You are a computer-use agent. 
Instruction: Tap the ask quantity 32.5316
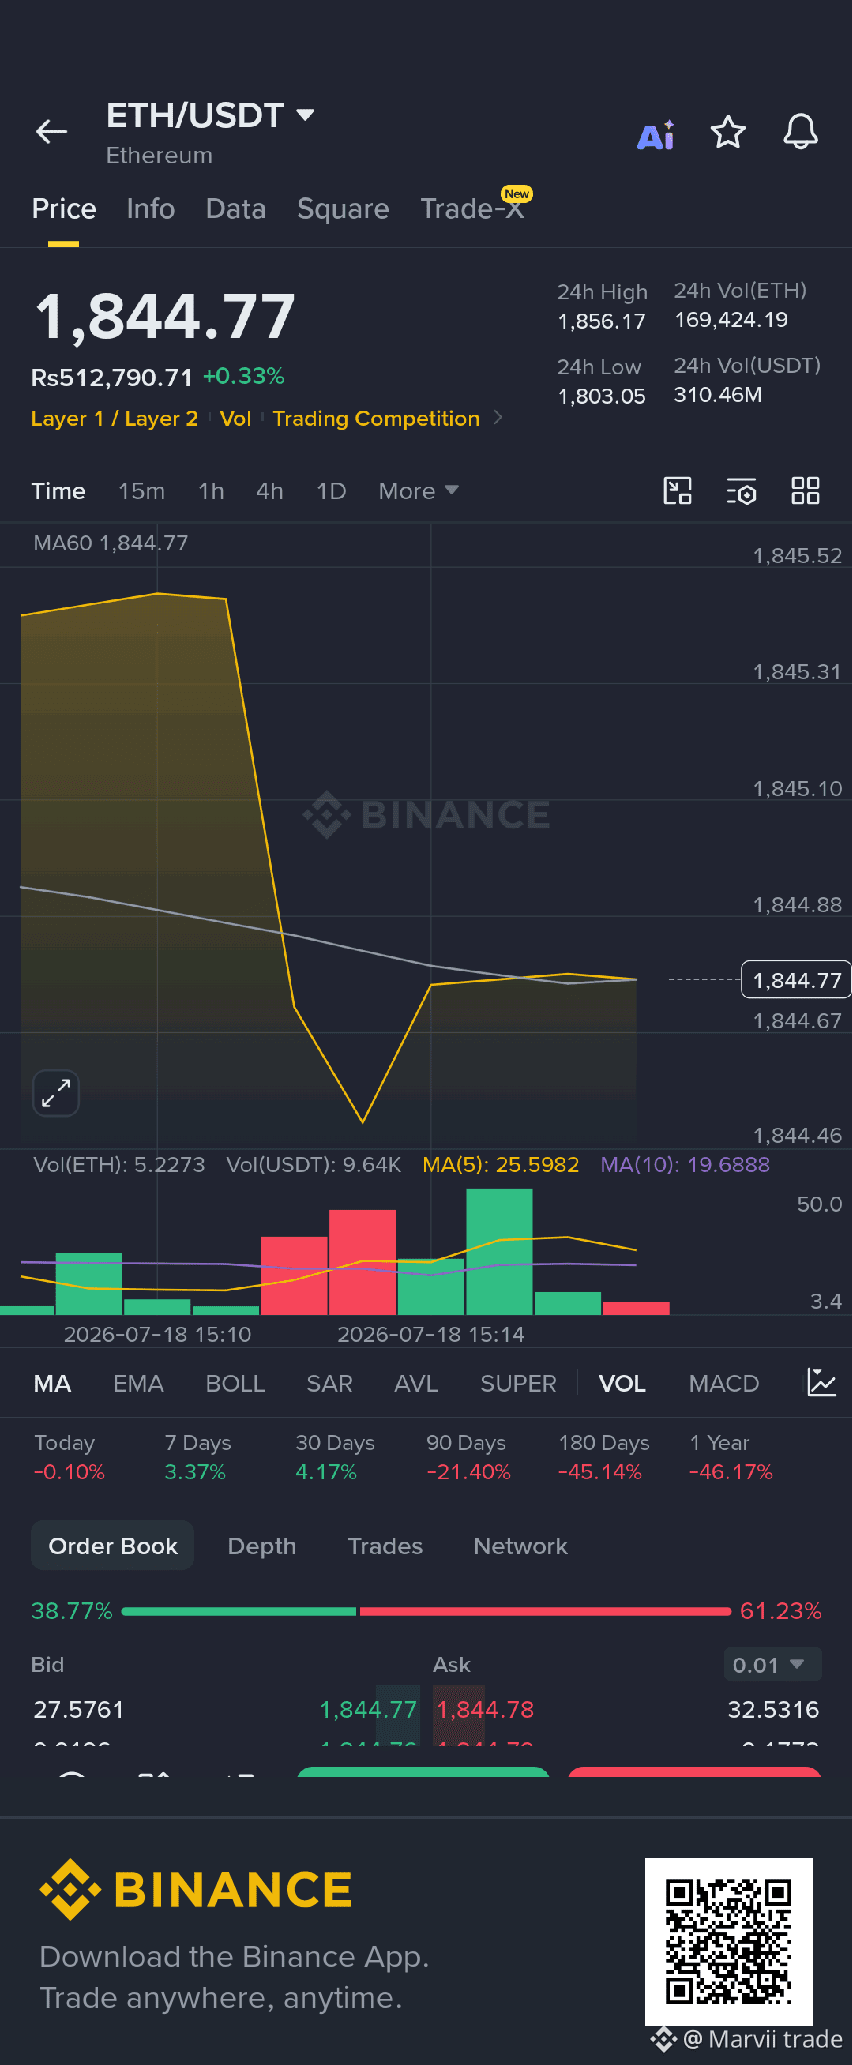point(773,1709)
